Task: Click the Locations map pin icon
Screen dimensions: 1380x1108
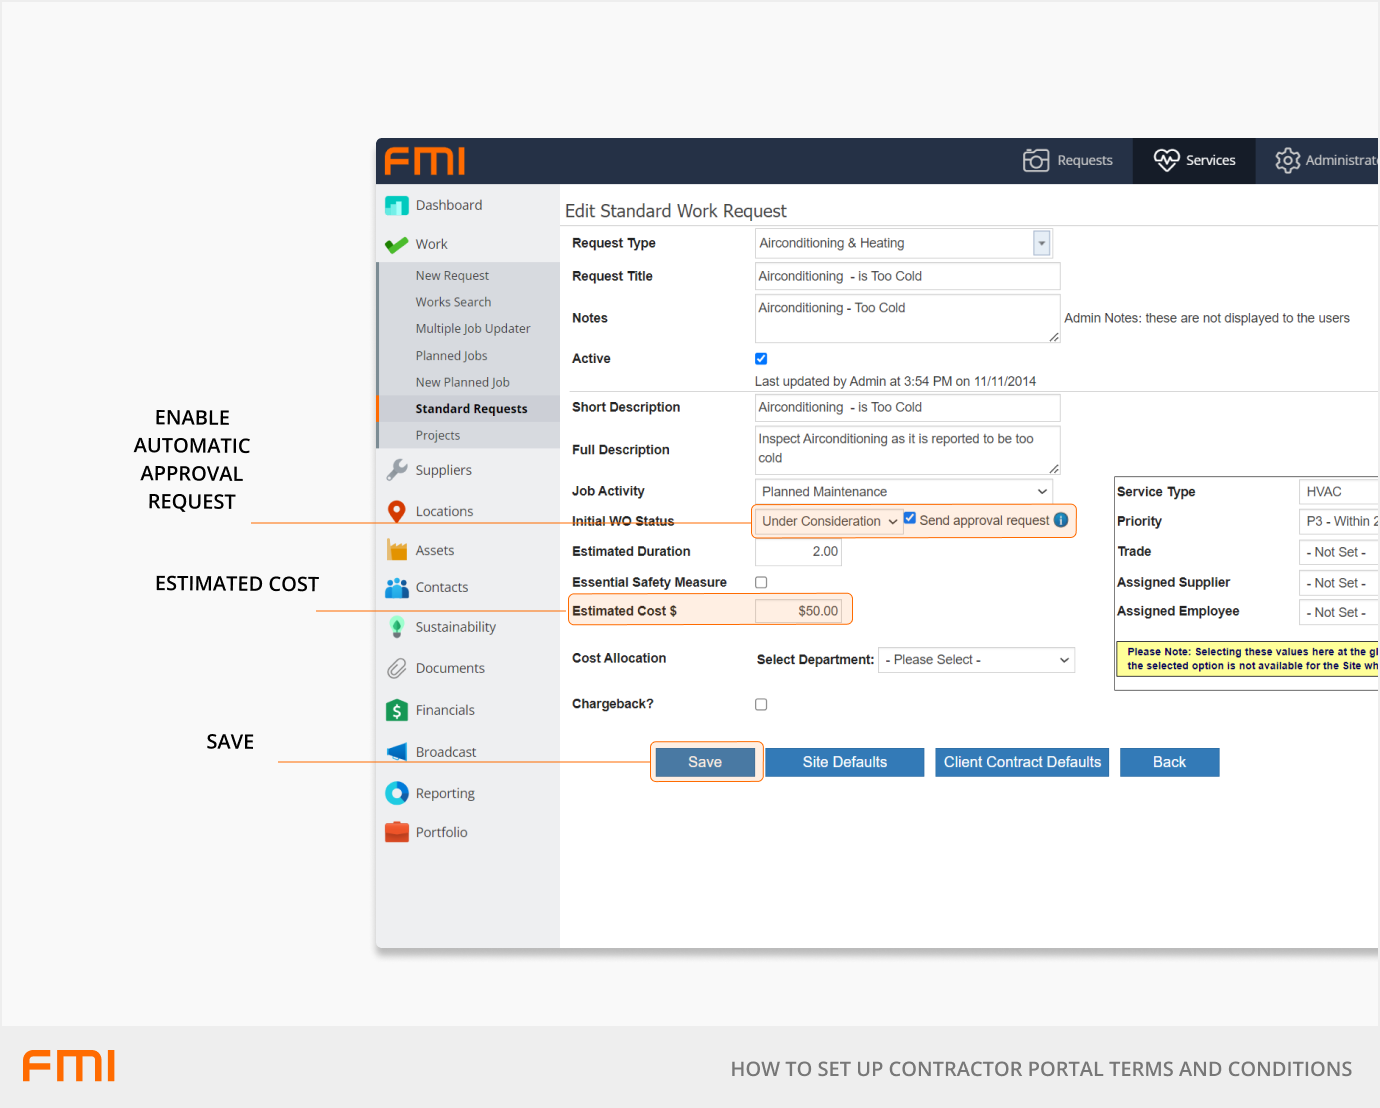Action: coord(397,511)
